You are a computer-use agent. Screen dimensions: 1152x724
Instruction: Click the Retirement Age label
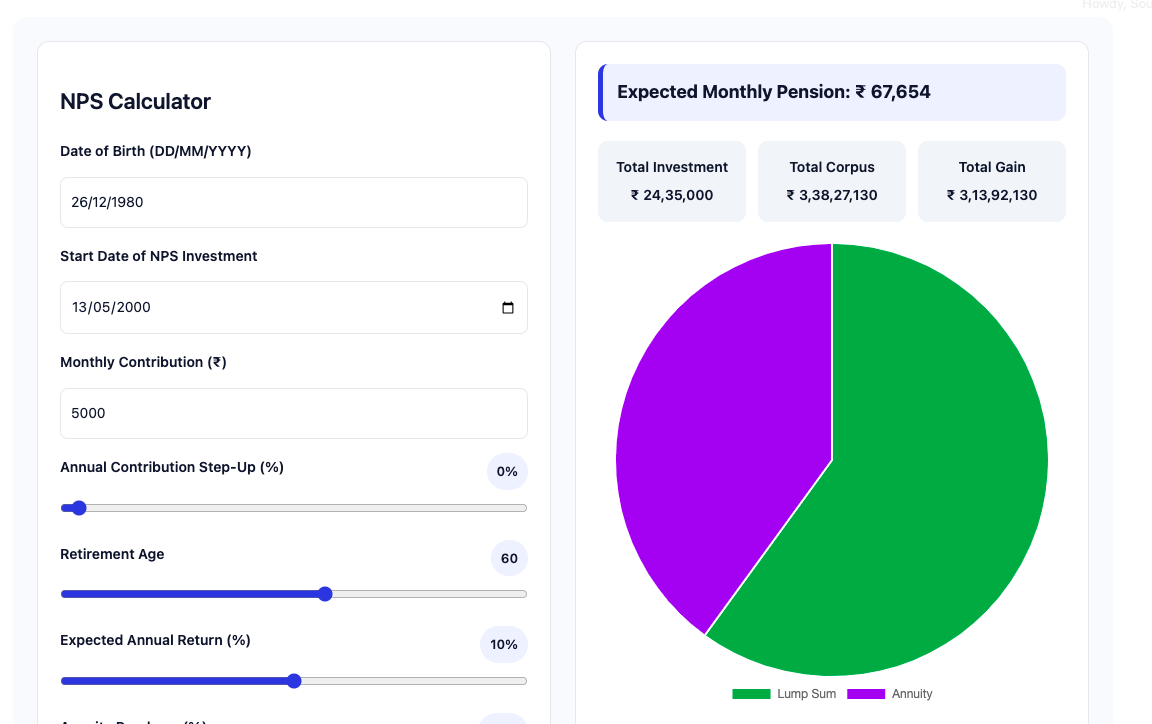point(112,554)
